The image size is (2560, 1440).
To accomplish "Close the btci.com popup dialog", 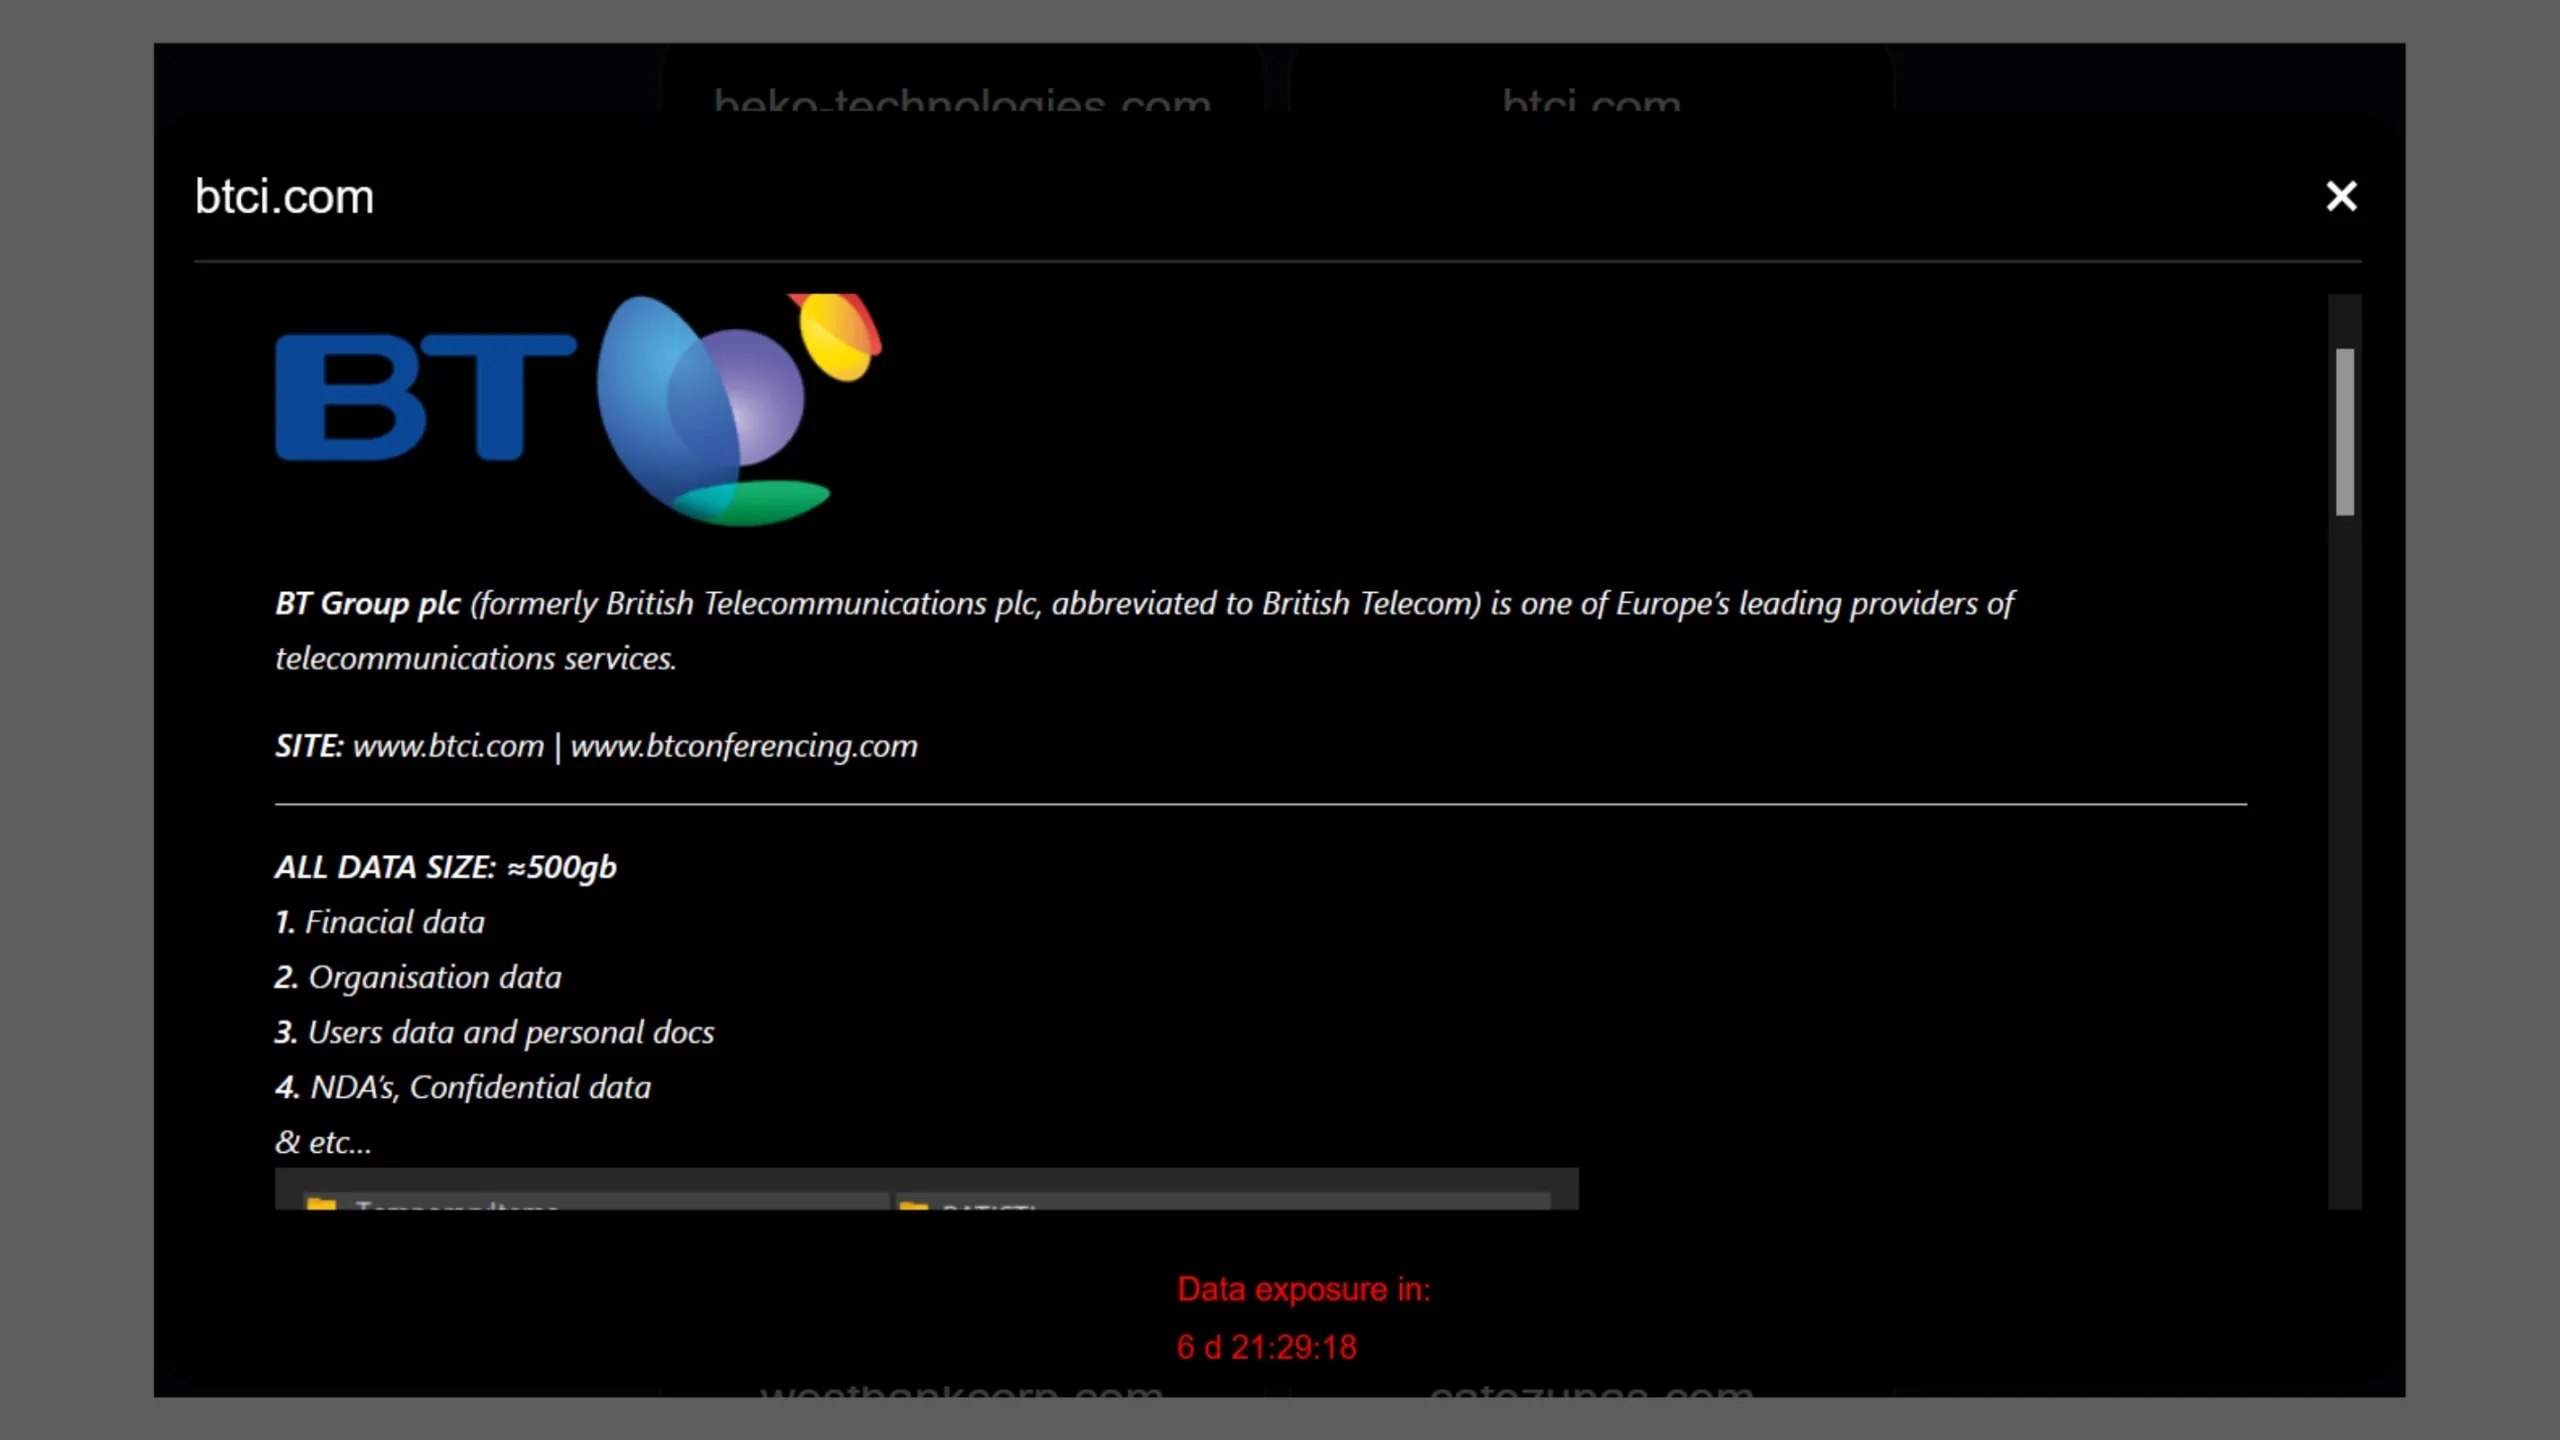I will 2341,196.
